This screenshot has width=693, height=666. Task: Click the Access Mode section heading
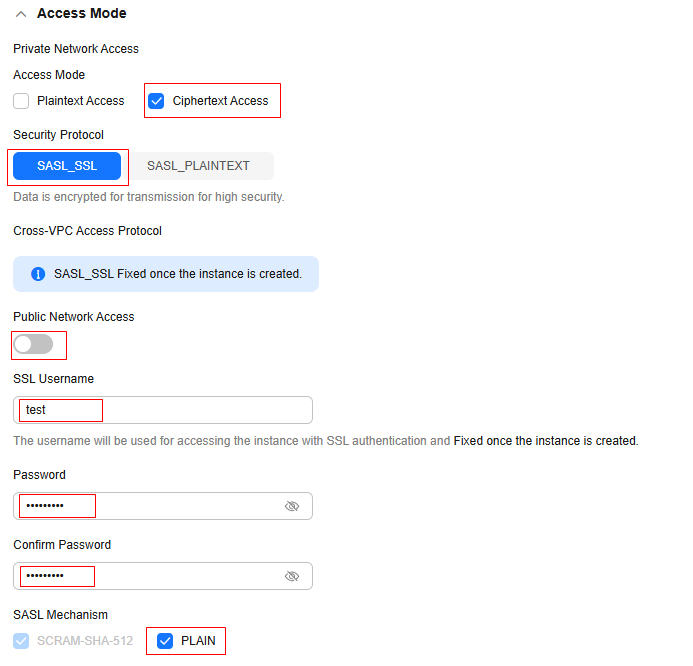coord(81,13)
